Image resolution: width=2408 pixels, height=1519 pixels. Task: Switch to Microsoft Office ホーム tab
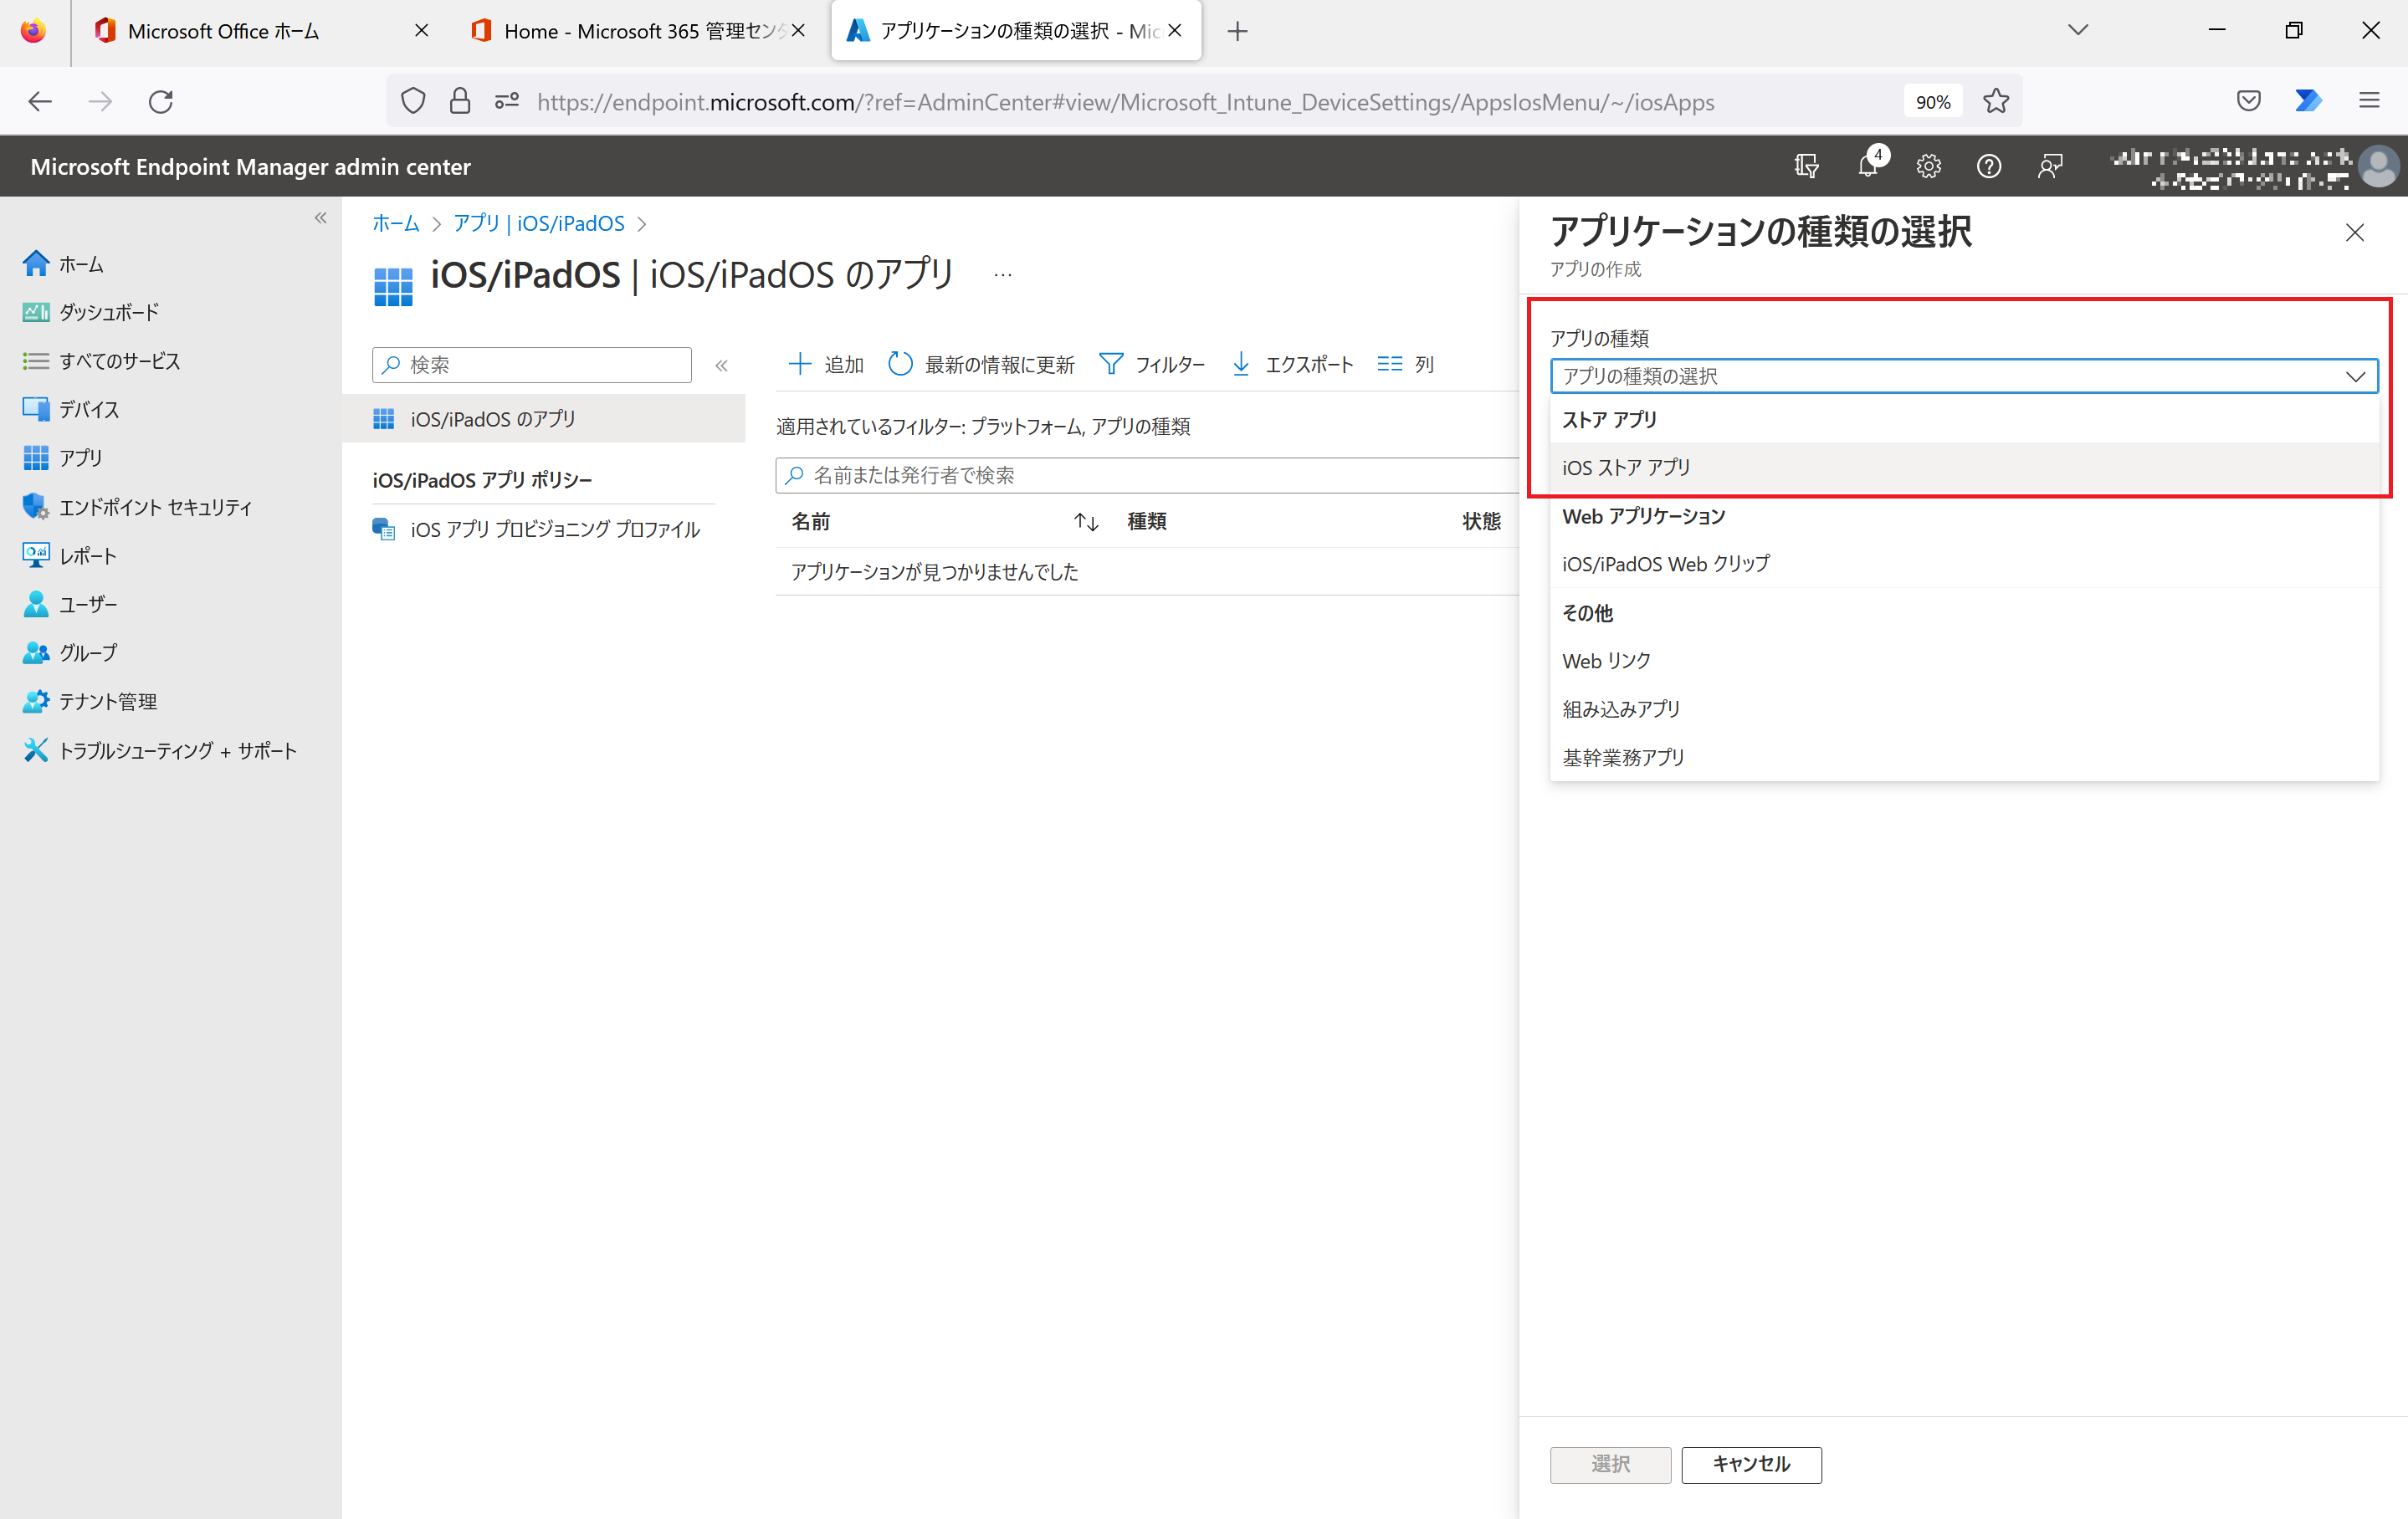(x=224, y=31)
